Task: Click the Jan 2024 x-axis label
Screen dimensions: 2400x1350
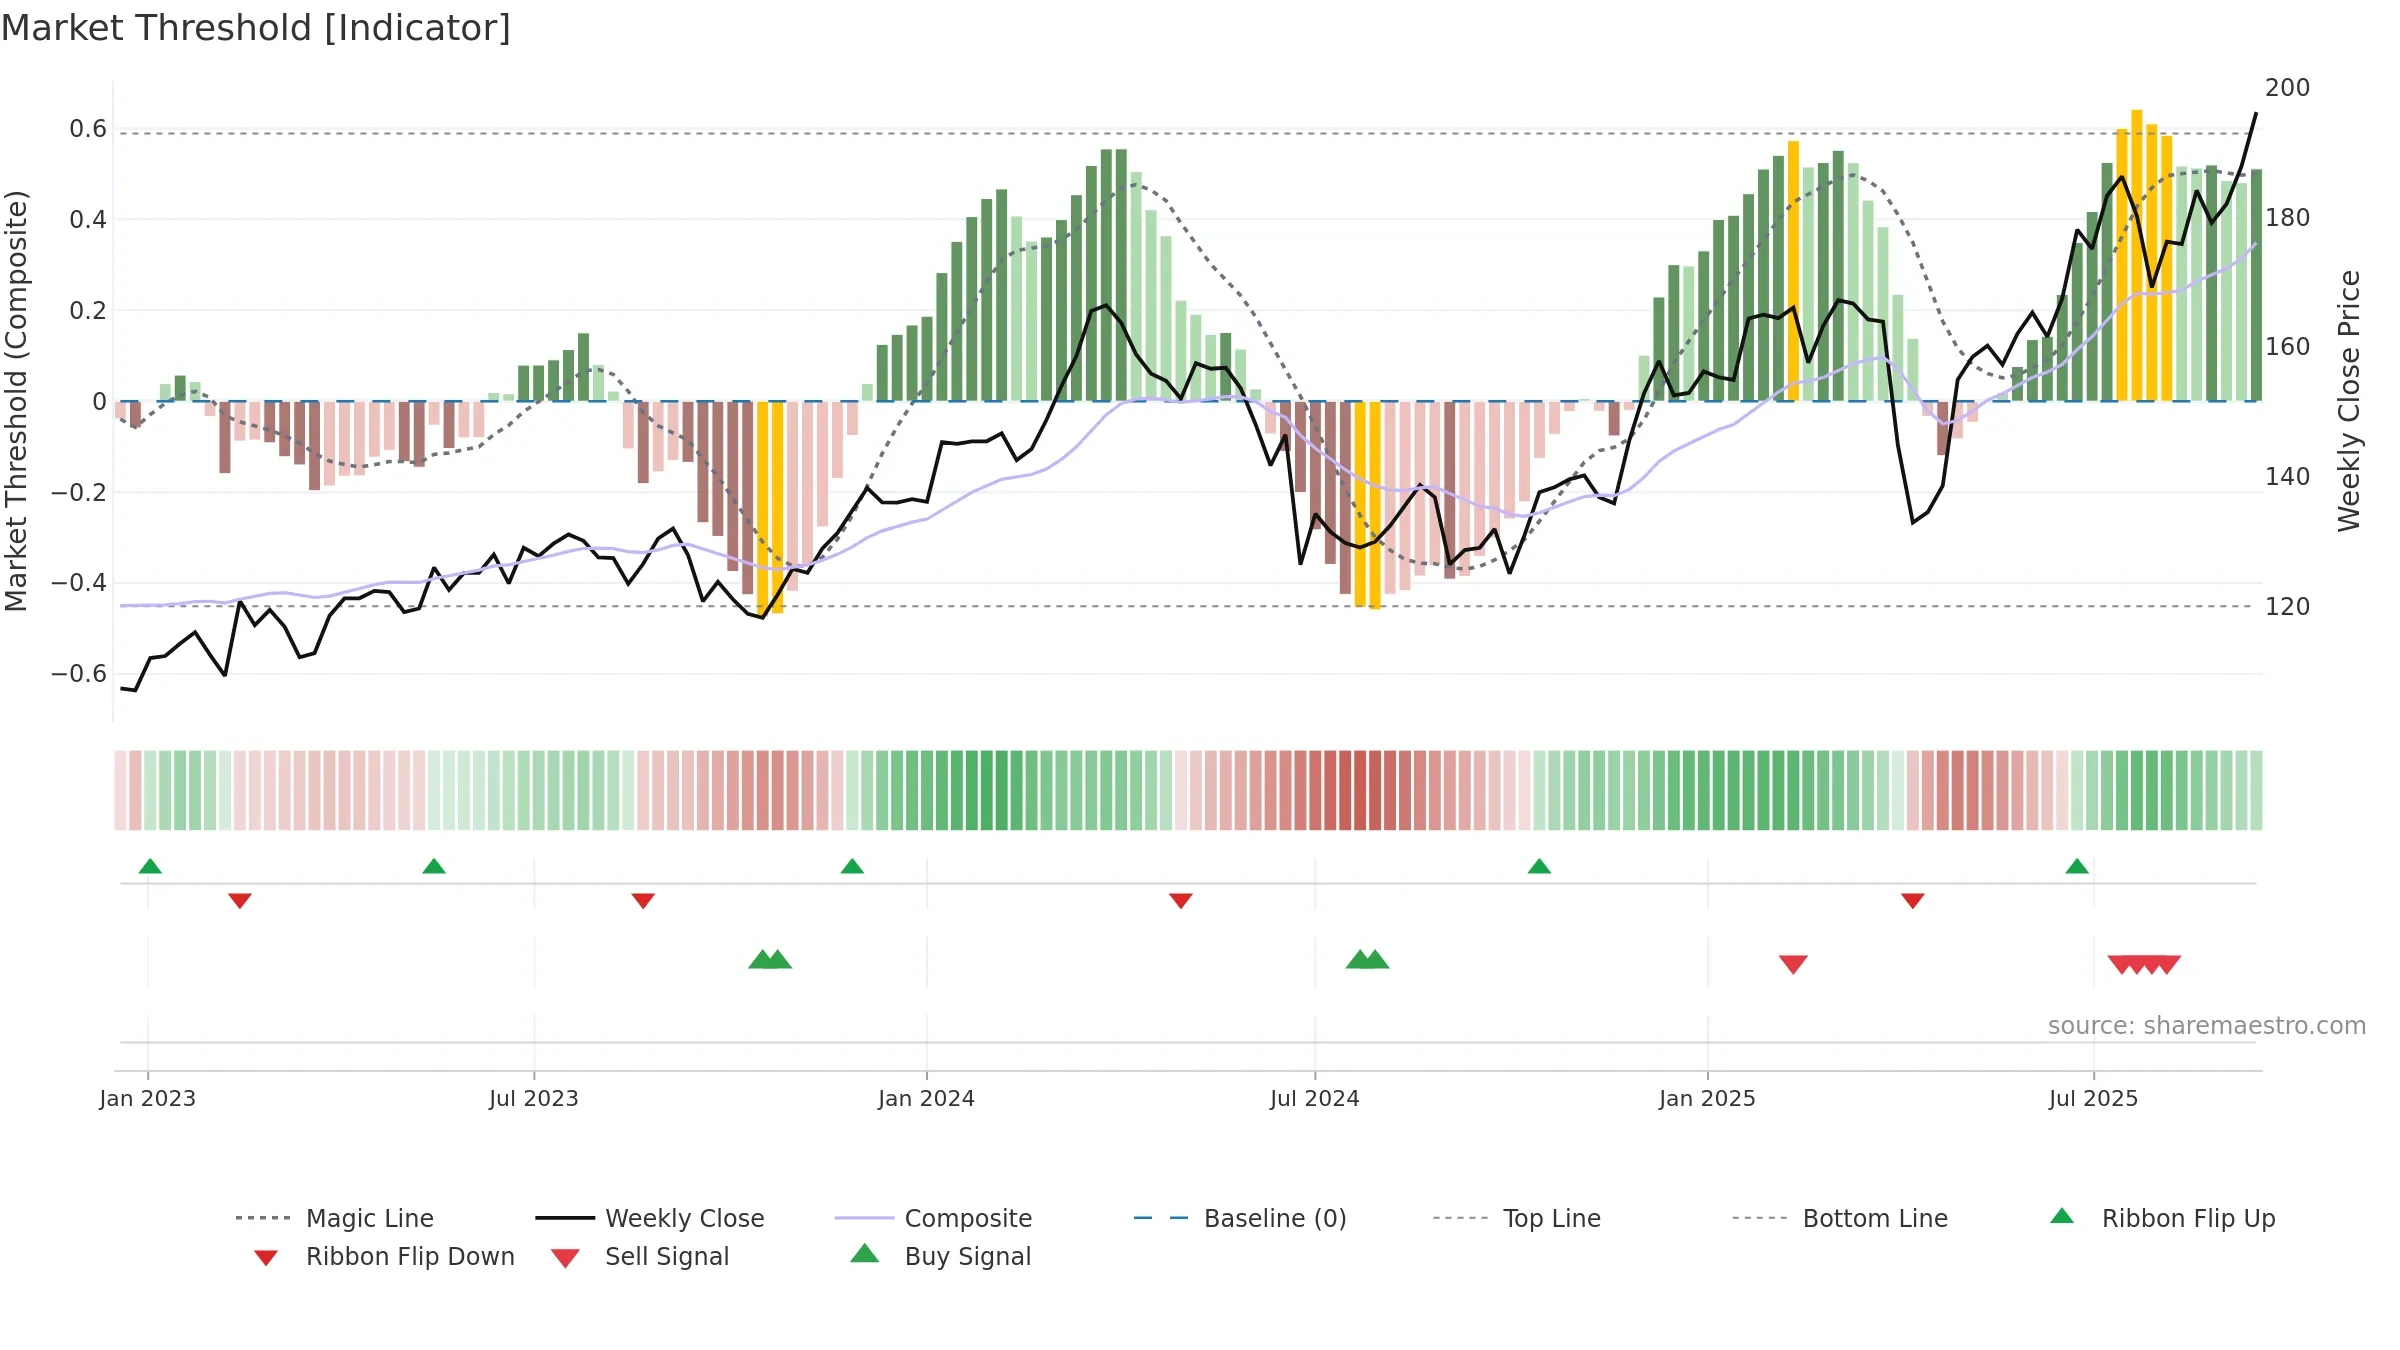Action: click(x=927, y=1099)
